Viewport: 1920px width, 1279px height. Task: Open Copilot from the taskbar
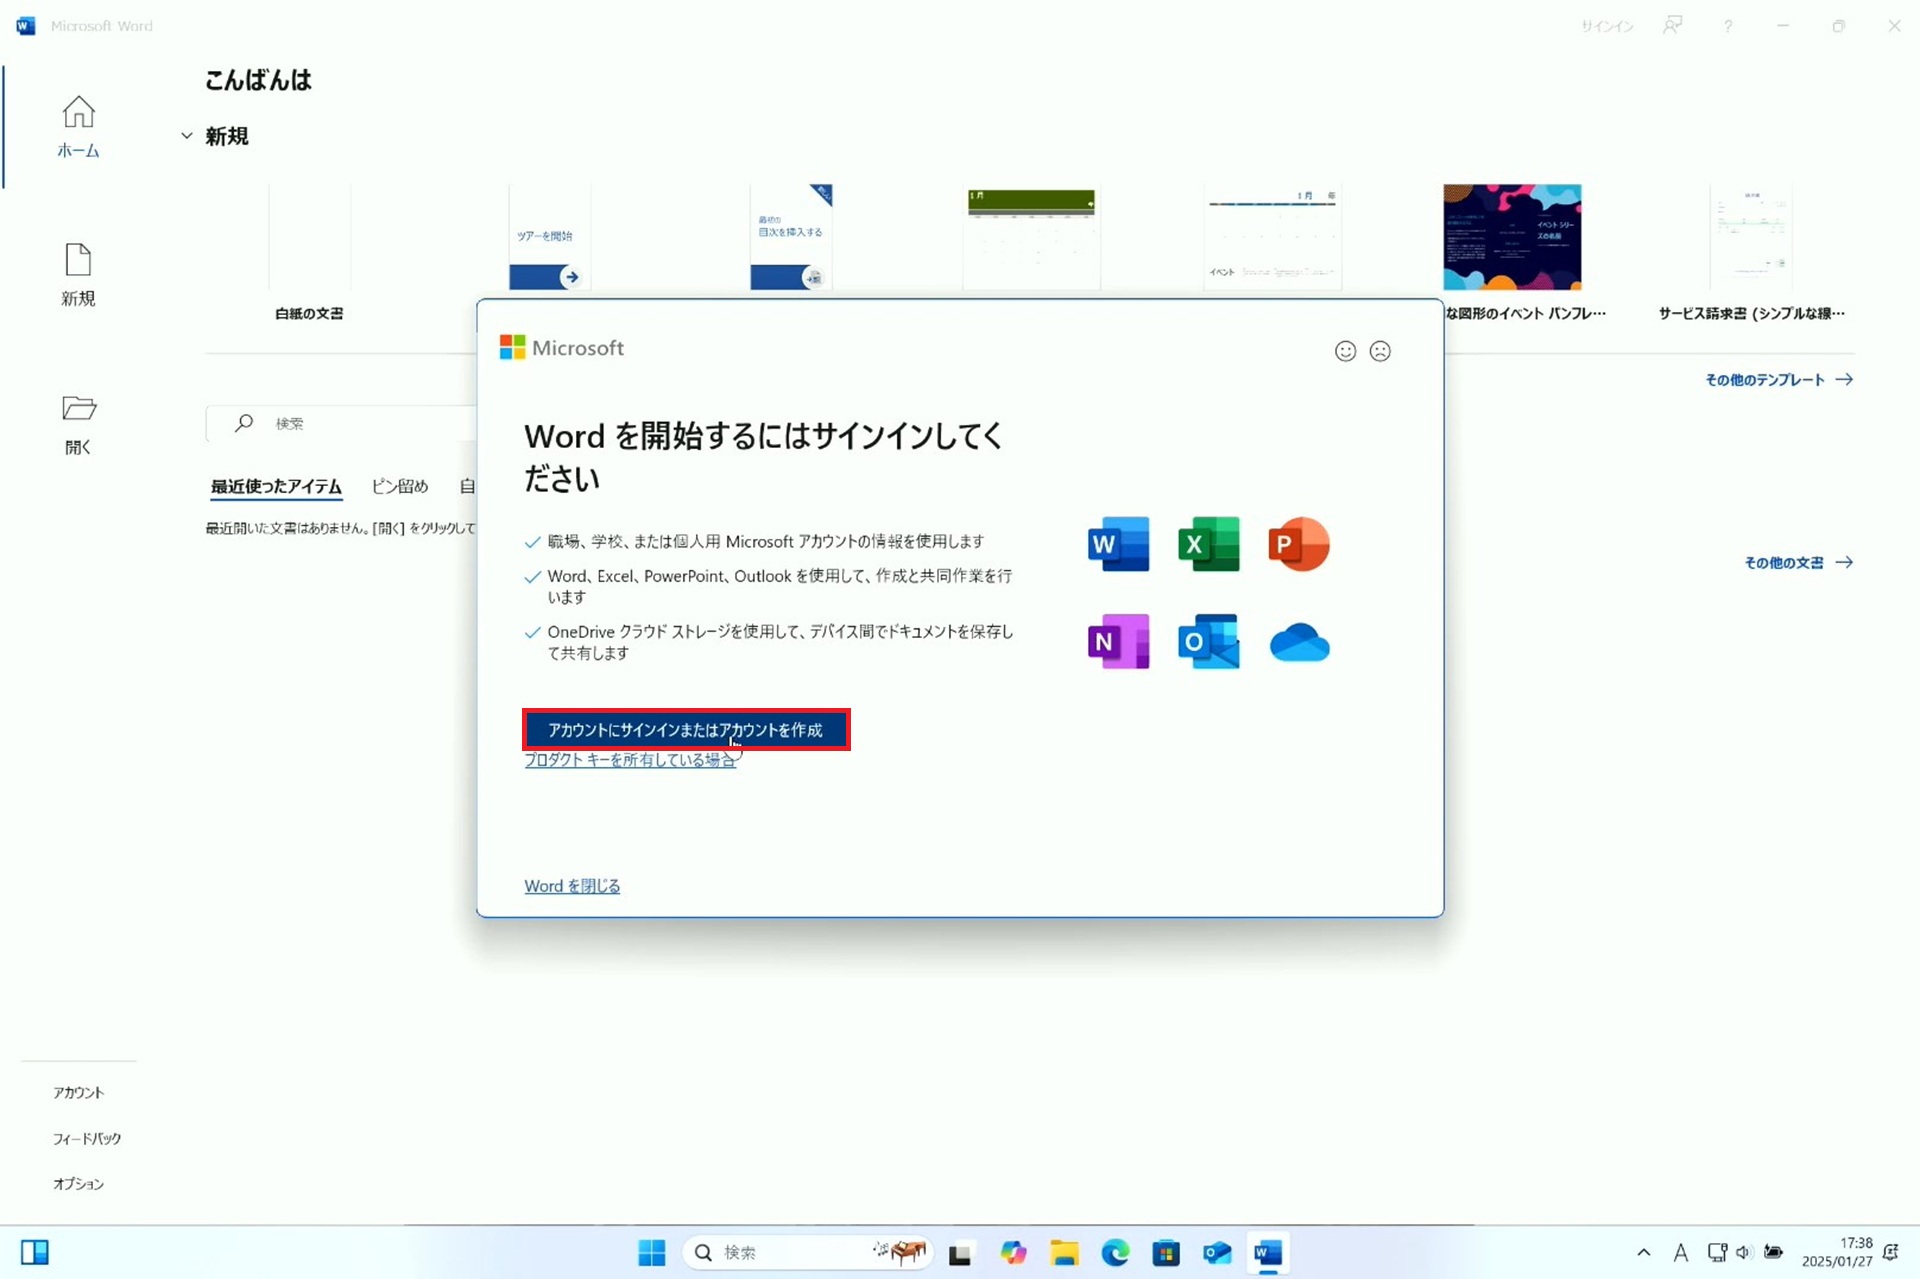pos(1013,1252)
